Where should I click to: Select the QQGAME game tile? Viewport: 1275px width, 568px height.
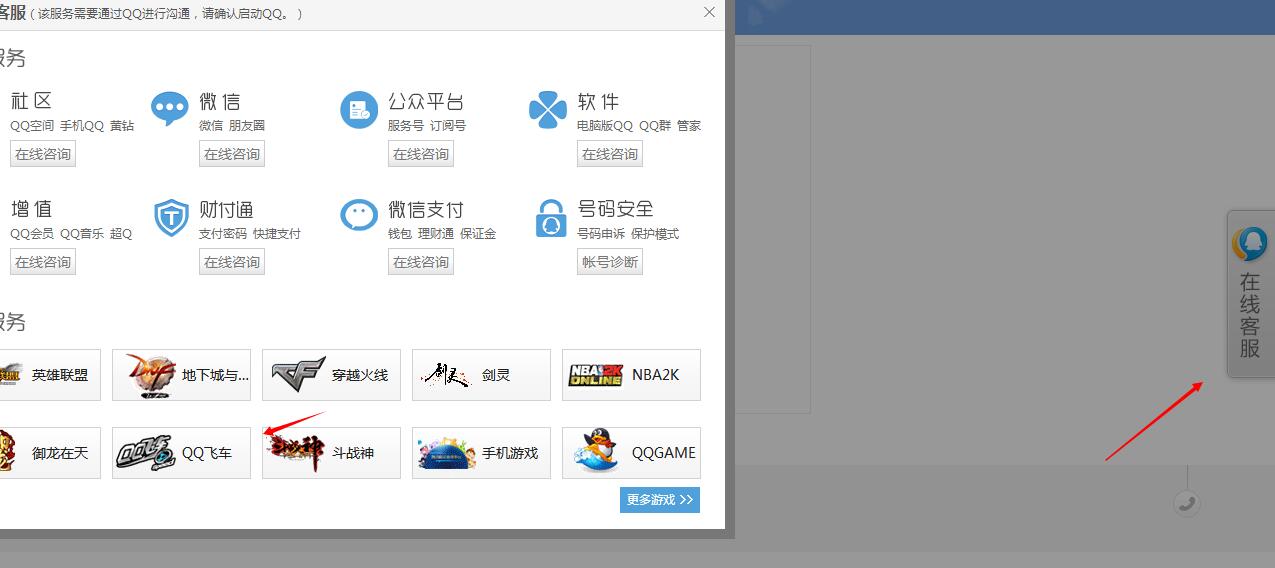coord(631,453)
